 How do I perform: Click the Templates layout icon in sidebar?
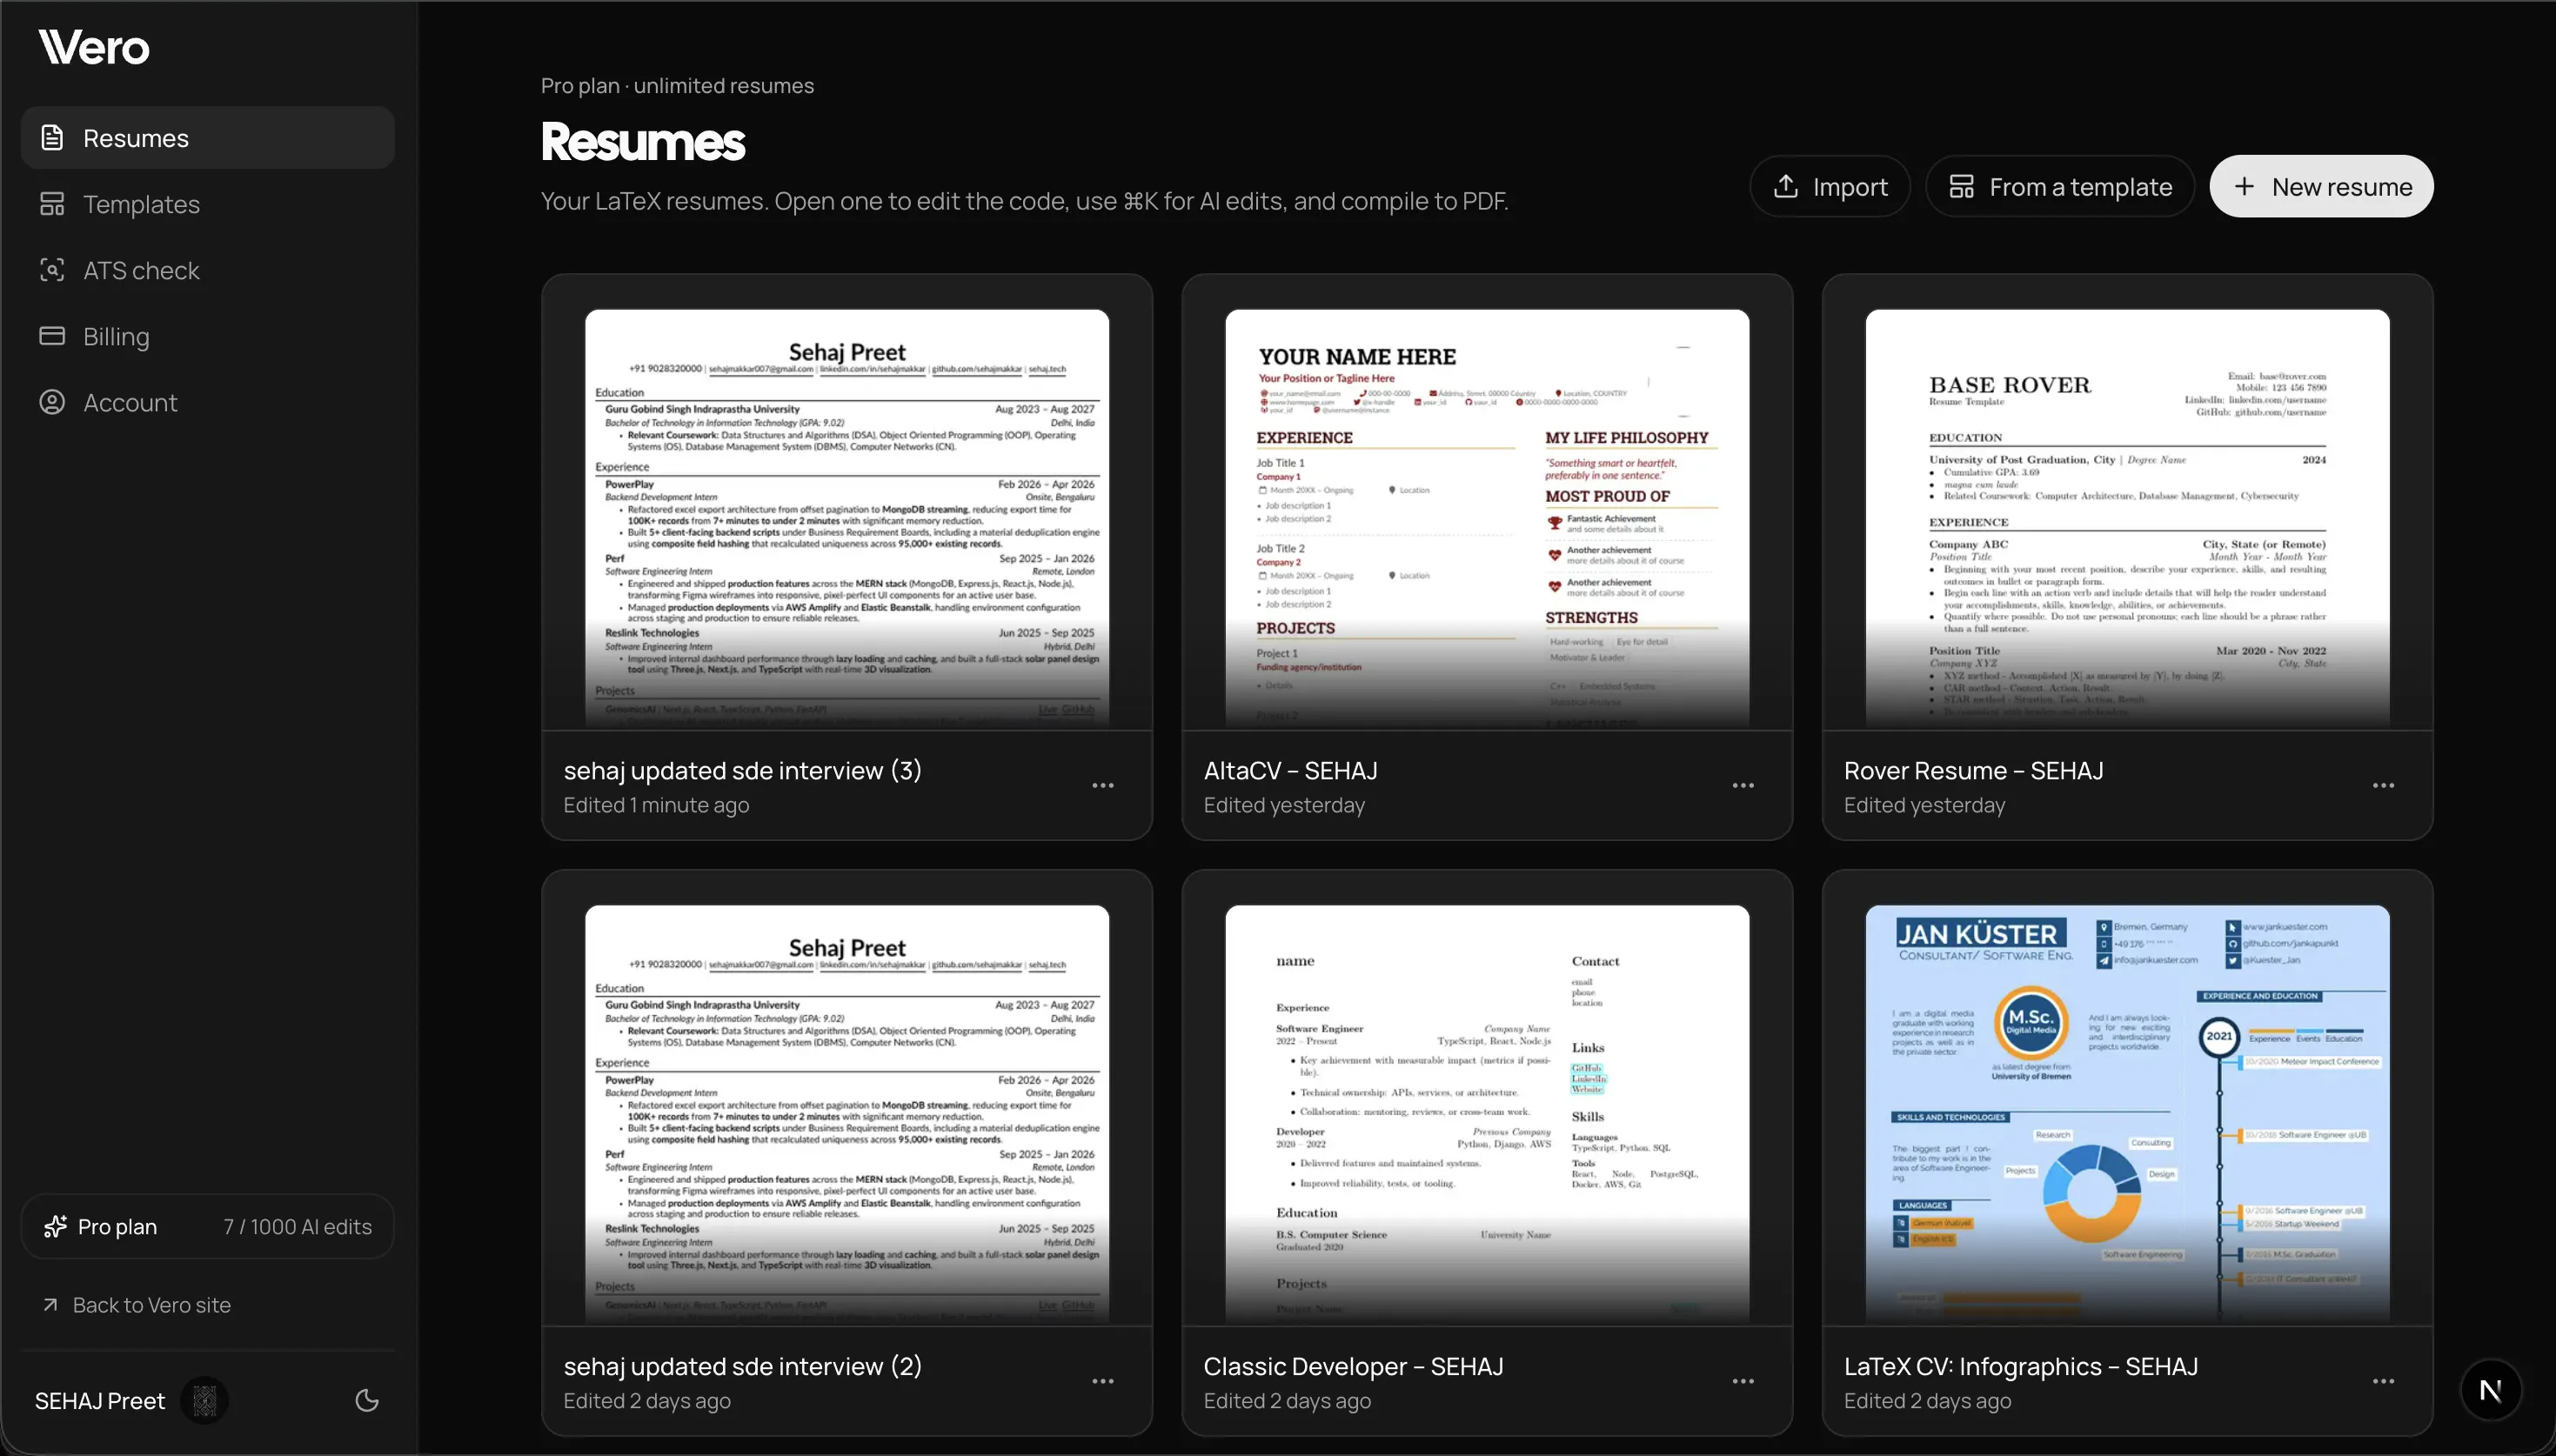point(52,204)
